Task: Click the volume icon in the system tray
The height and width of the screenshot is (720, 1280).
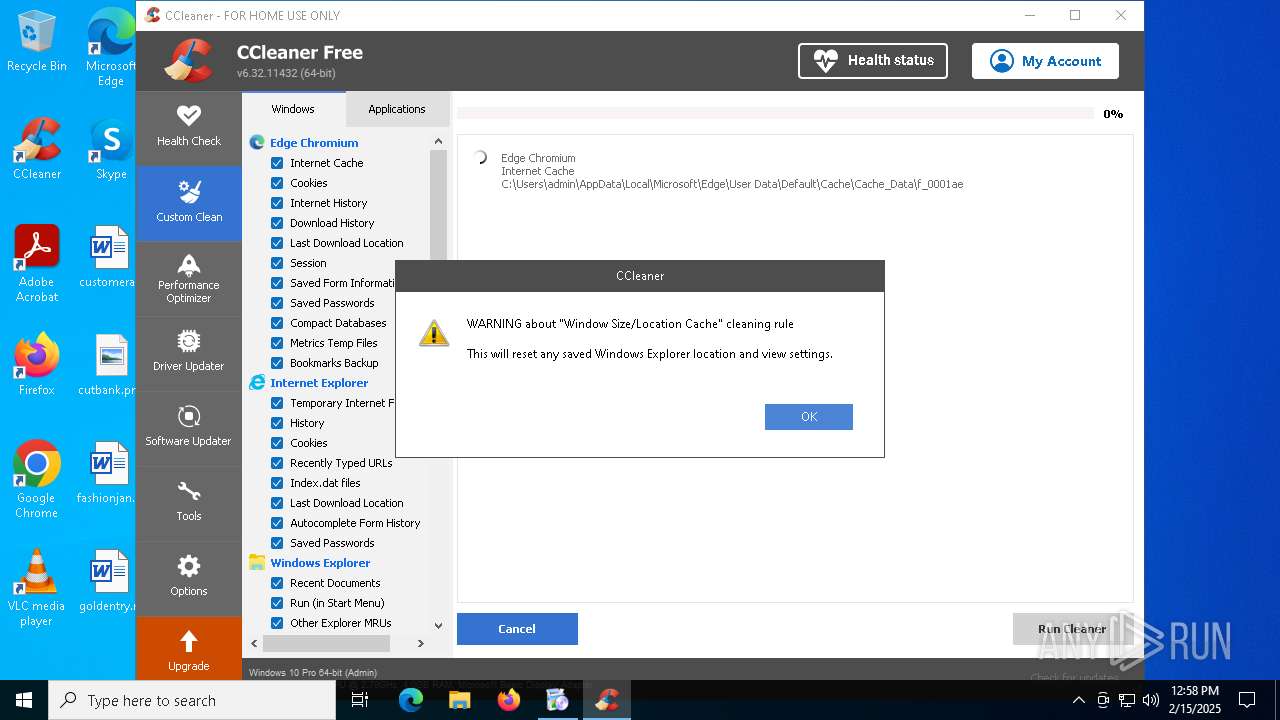Action: (1150, 700)
